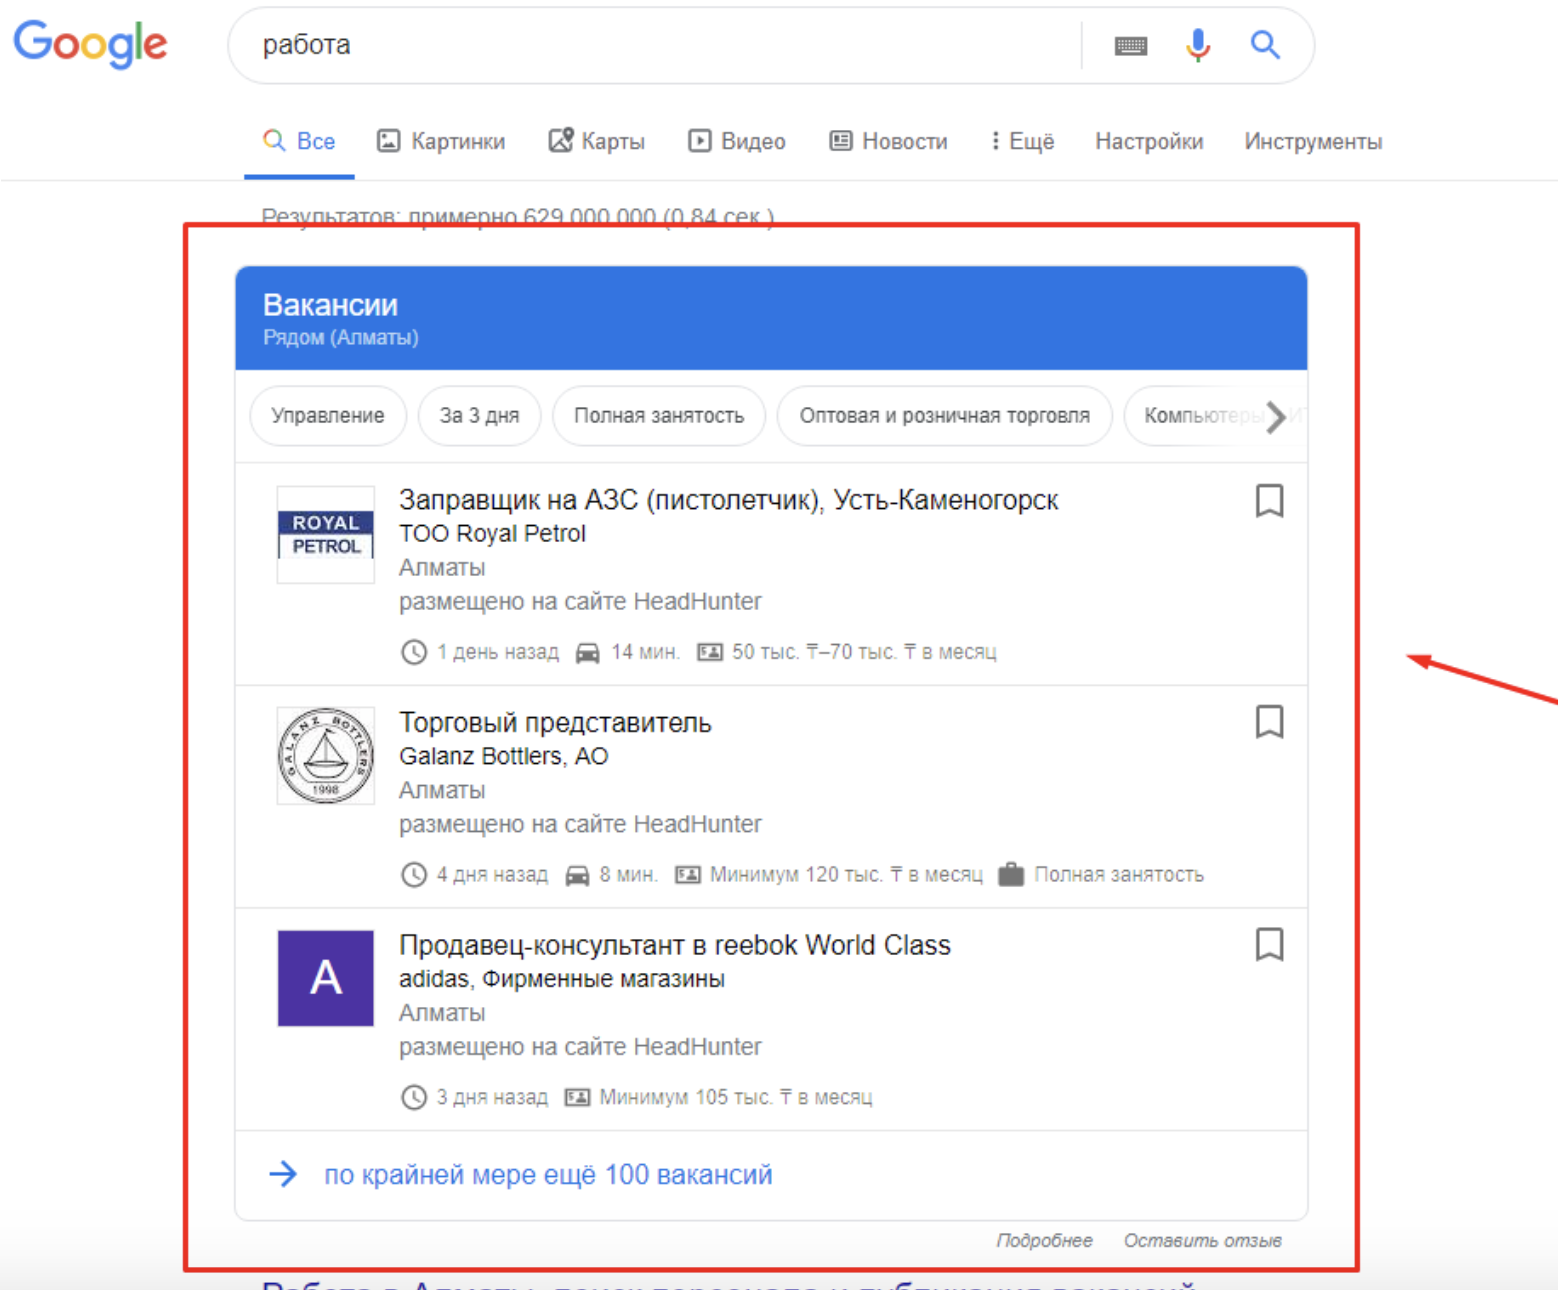This screenshot has height=1290, width=1558.
Task: Bookmark the Заправщик на АЗС job
Action: pyautogui.click(x=1269, y=500)
